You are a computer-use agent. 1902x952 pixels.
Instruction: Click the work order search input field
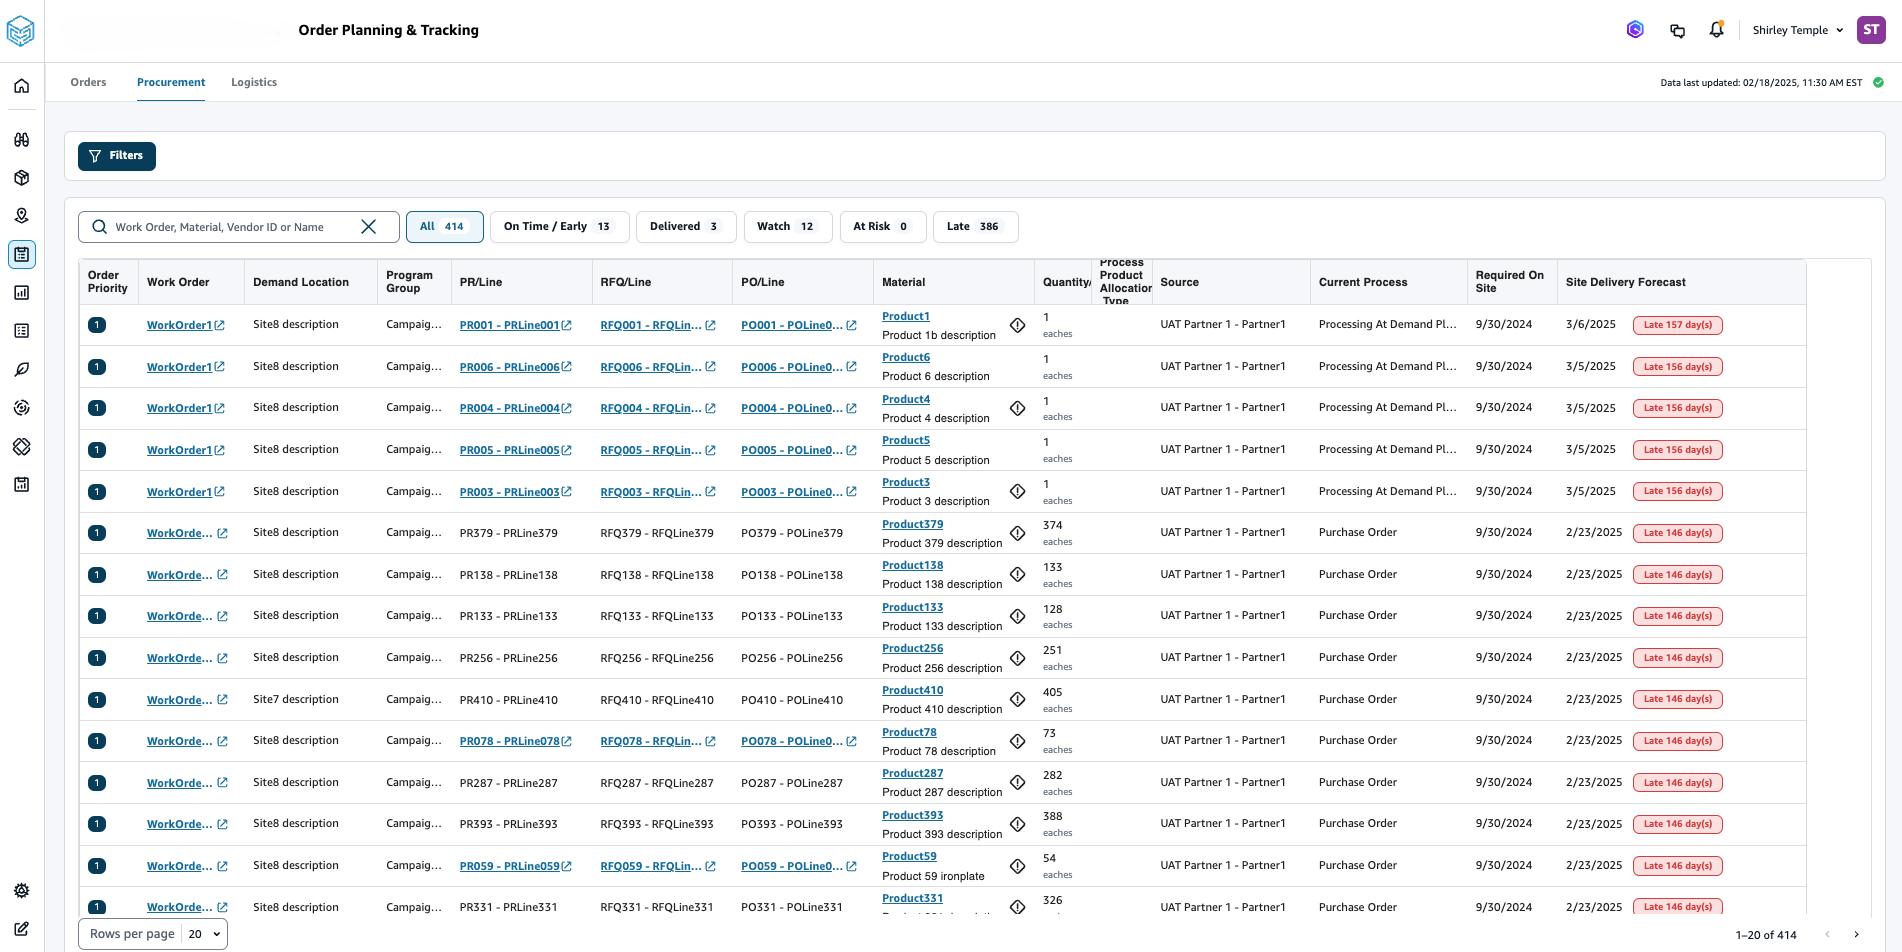230,227
